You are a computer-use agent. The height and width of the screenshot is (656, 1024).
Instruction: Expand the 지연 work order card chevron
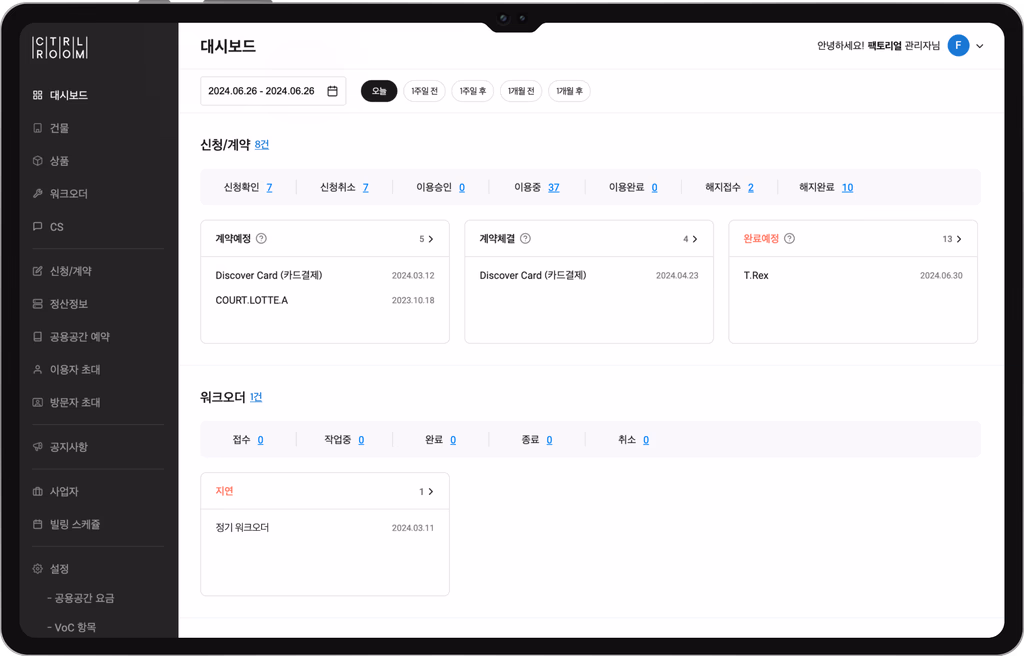click(x=430, y=491)
